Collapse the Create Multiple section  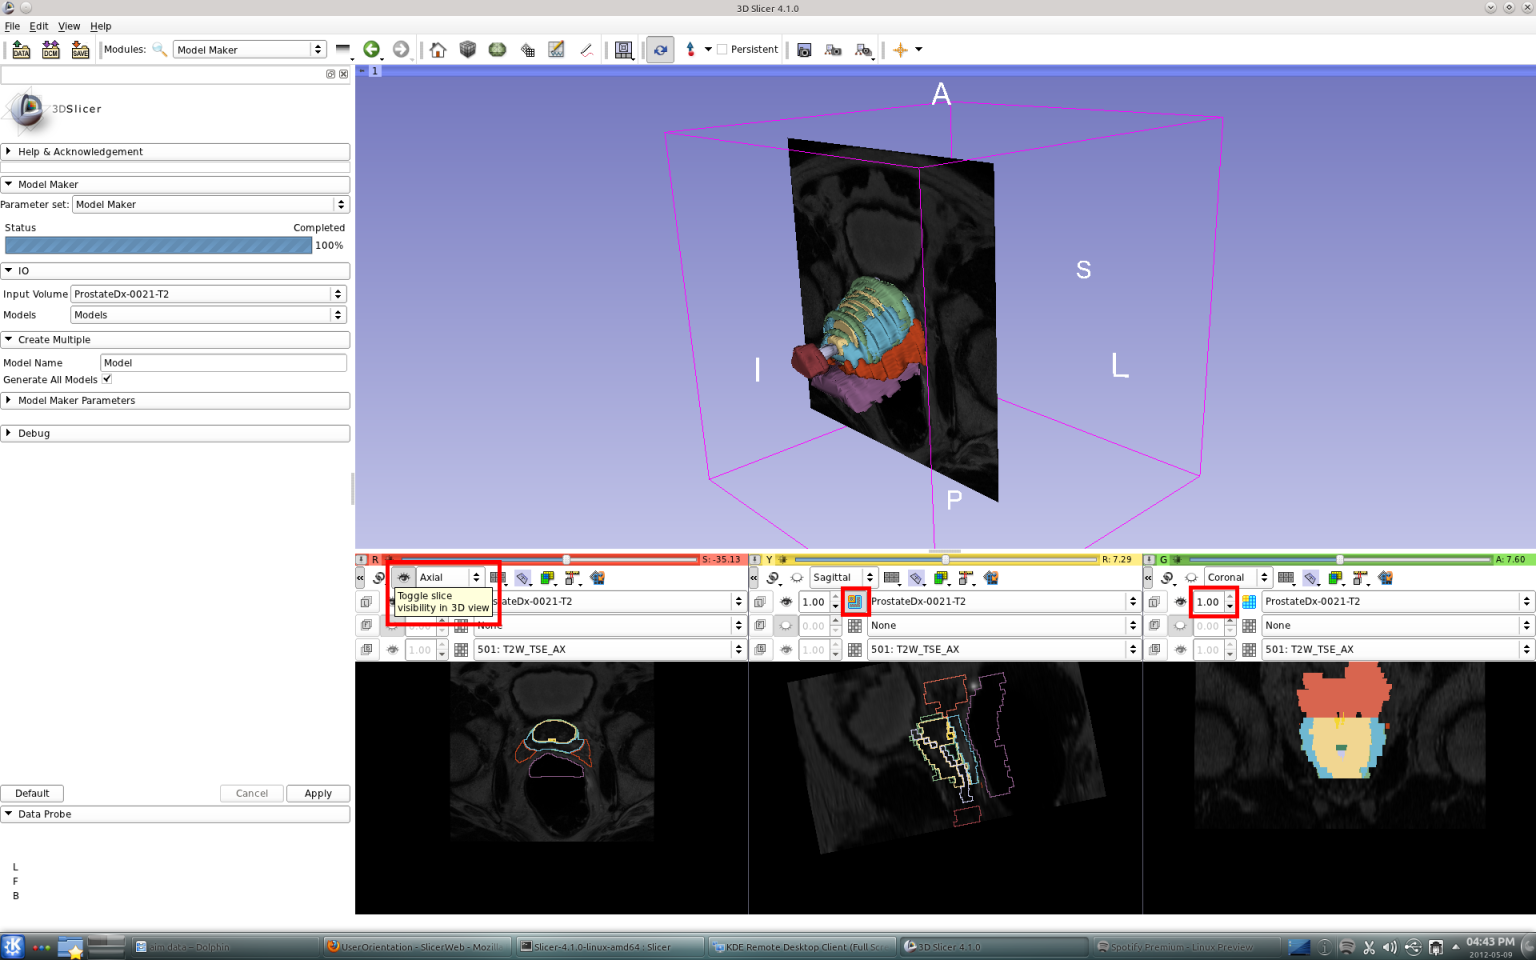click(175, 340)
